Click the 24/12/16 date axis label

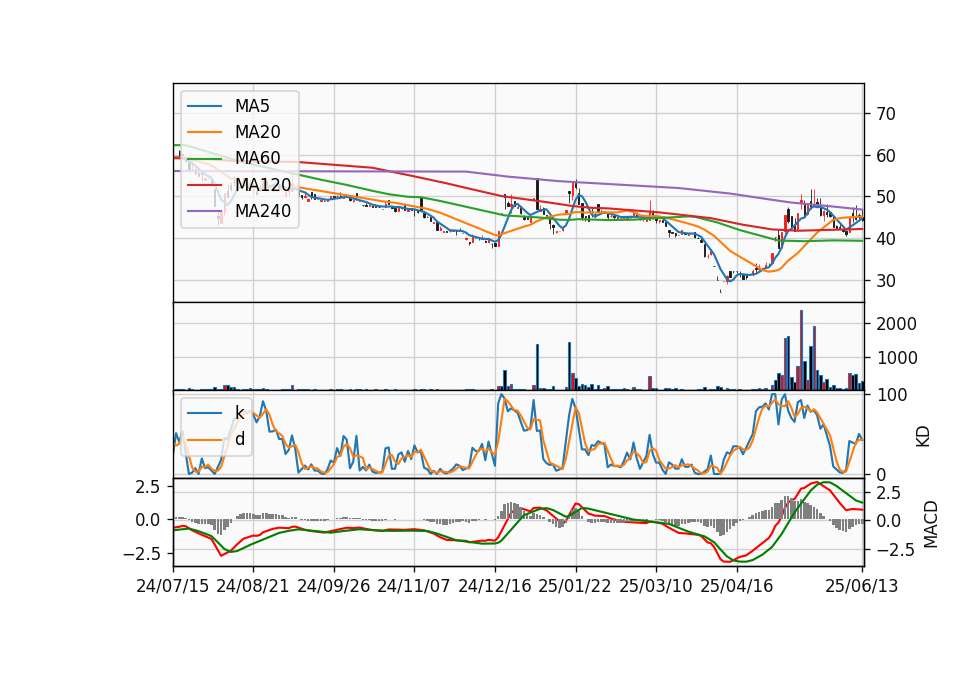click(495, 586)
